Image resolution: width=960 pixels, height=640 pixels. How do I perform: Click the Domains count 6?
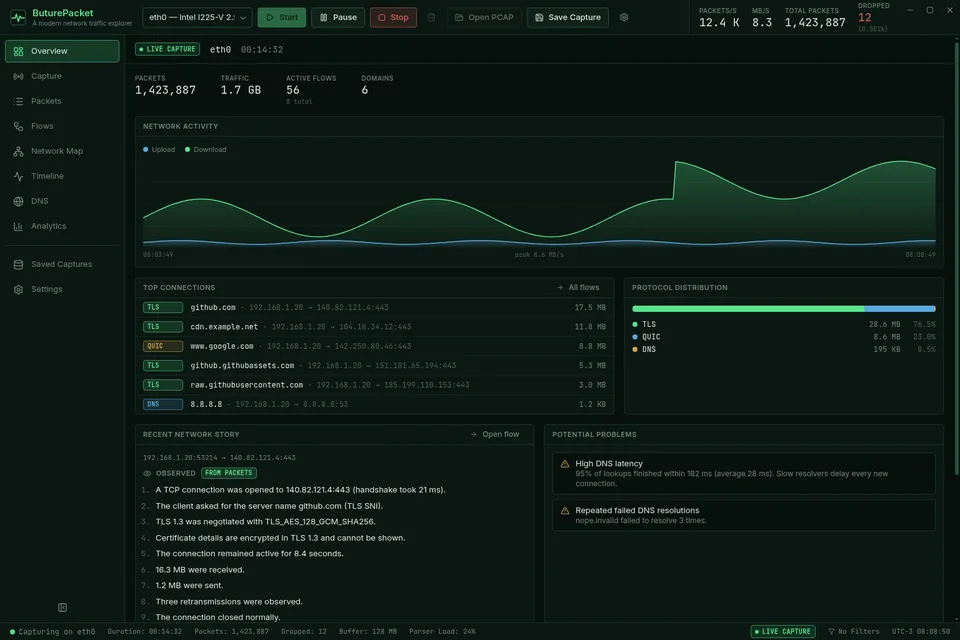tap(365, 90)
